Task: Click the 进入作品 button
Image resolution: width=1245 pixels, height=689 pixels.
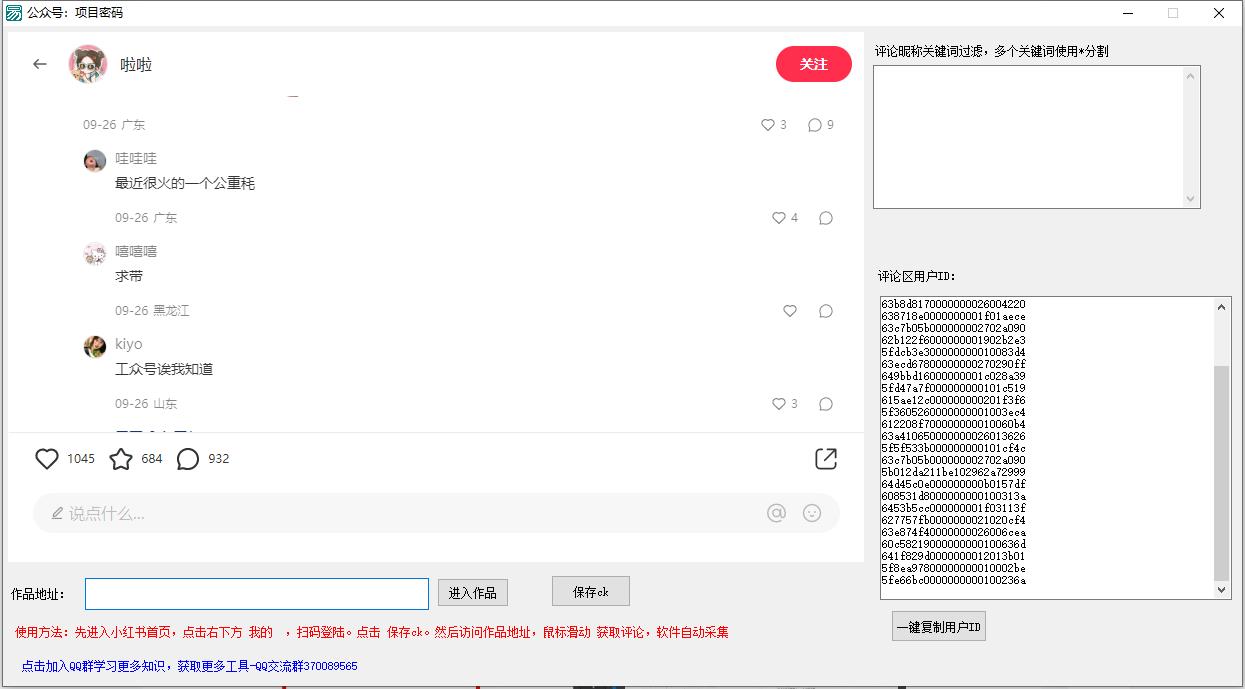Action: point(472,592)
